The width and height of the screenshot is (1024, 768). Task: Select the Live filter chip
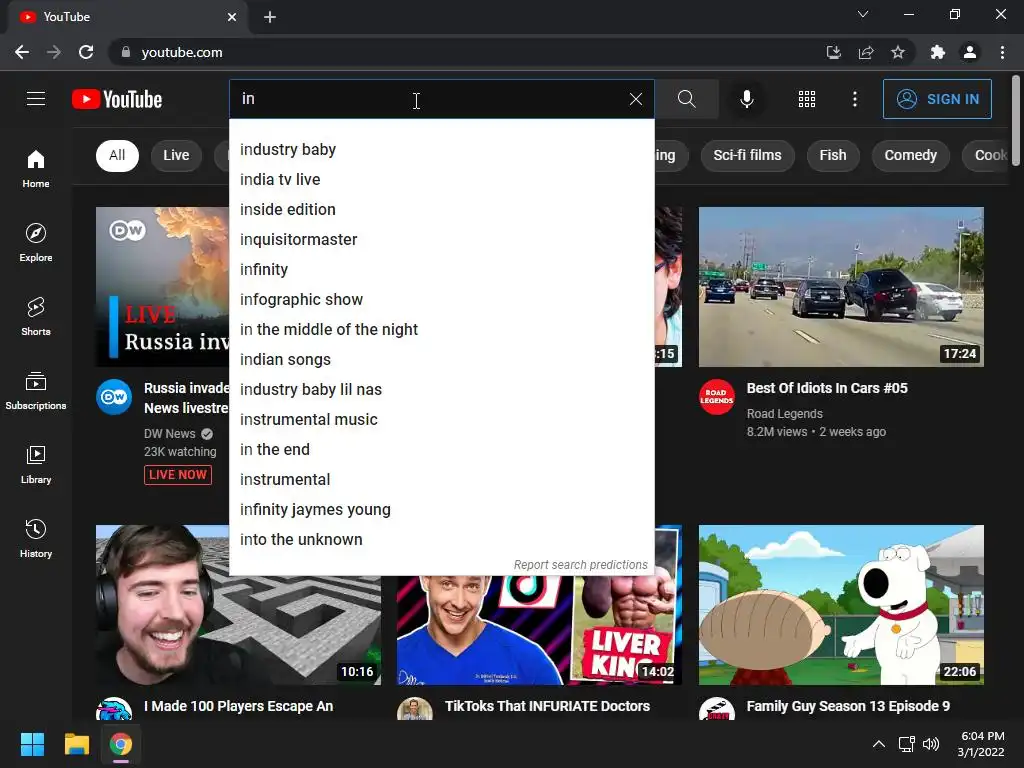(x=176, y=155)
